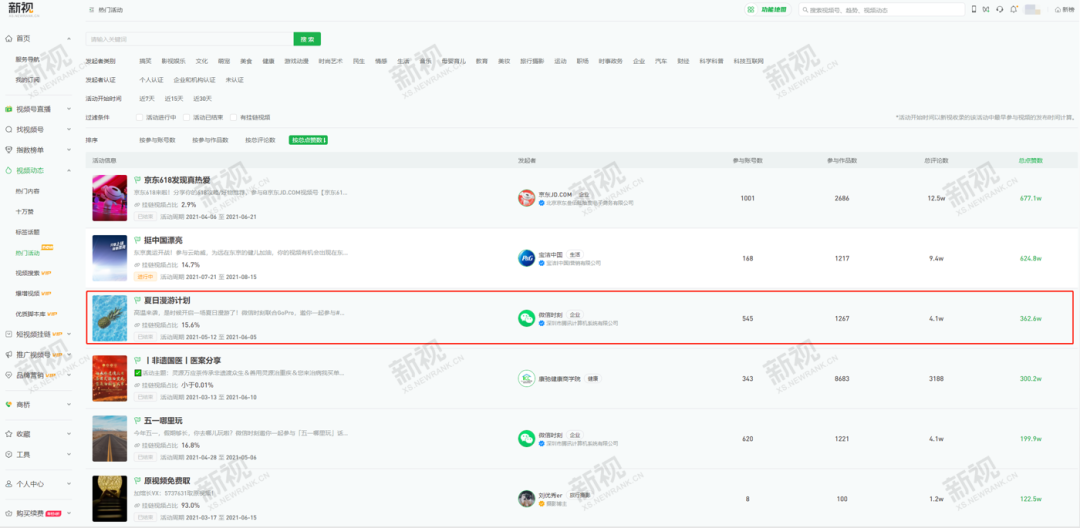Select the 科技互联网 category filter
1080x528 pixels.
pos(749,61)
